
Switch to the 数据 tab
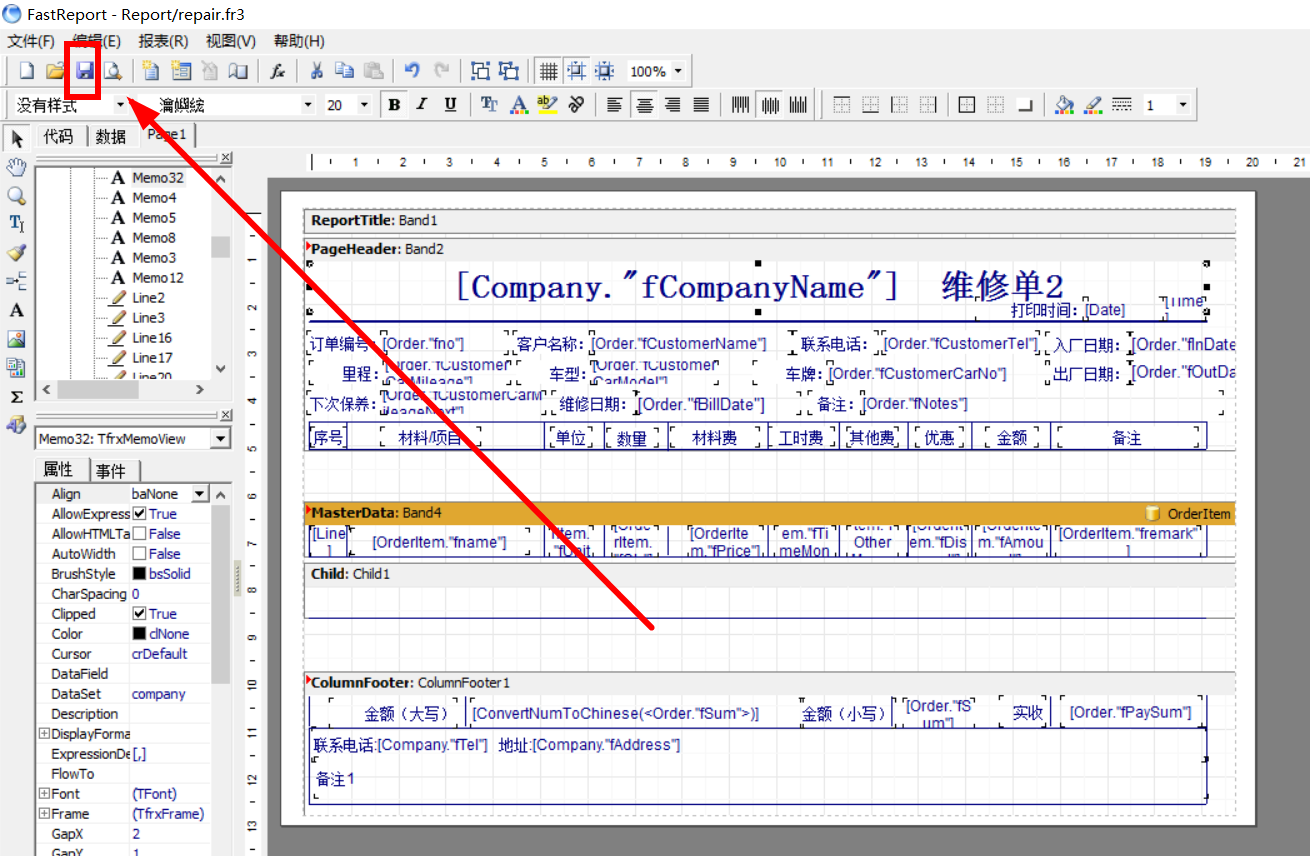click(x=111, y=137)
